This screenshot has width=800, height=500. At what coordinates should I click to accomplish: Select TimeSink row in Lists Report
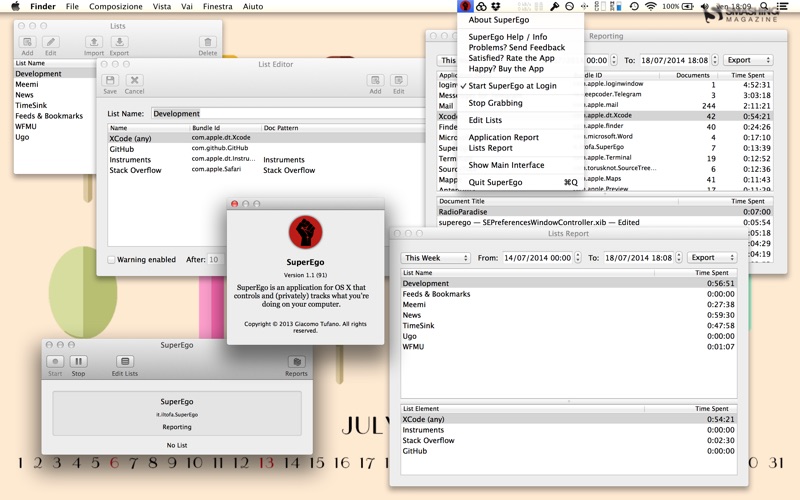point(568,326)
